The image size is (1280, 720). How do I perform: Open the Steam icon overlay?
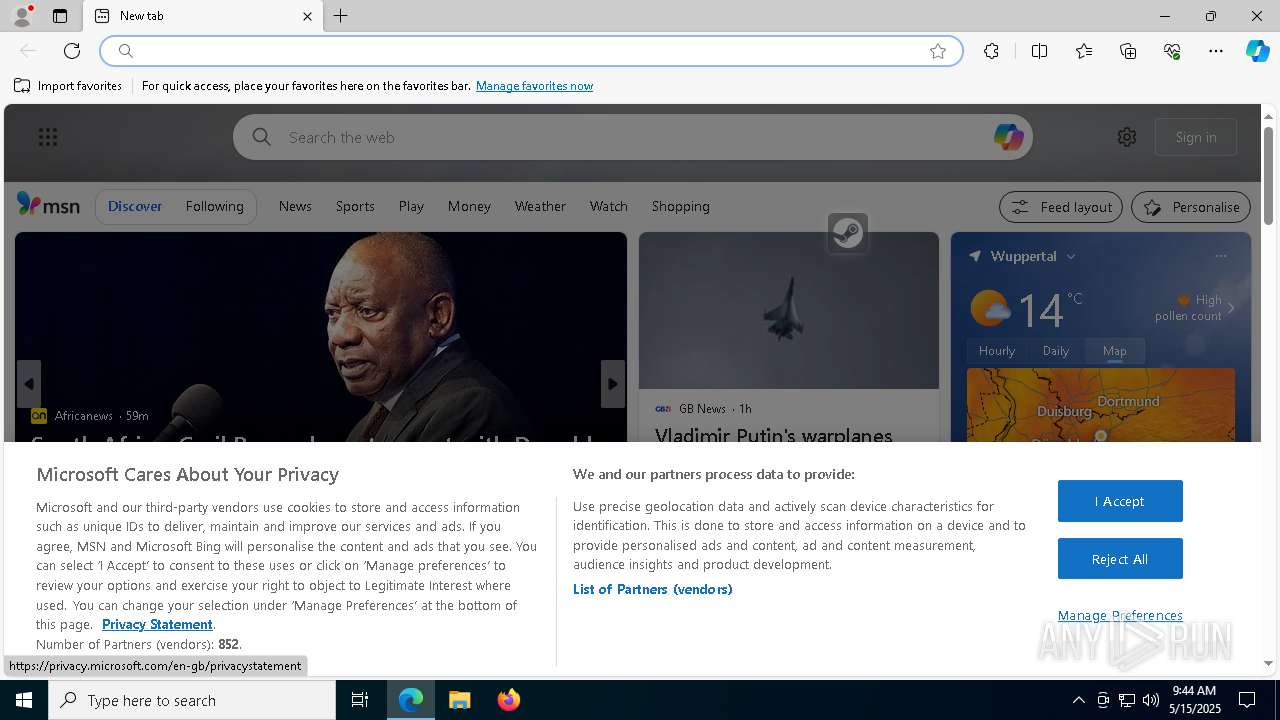[x=848, y=233]
